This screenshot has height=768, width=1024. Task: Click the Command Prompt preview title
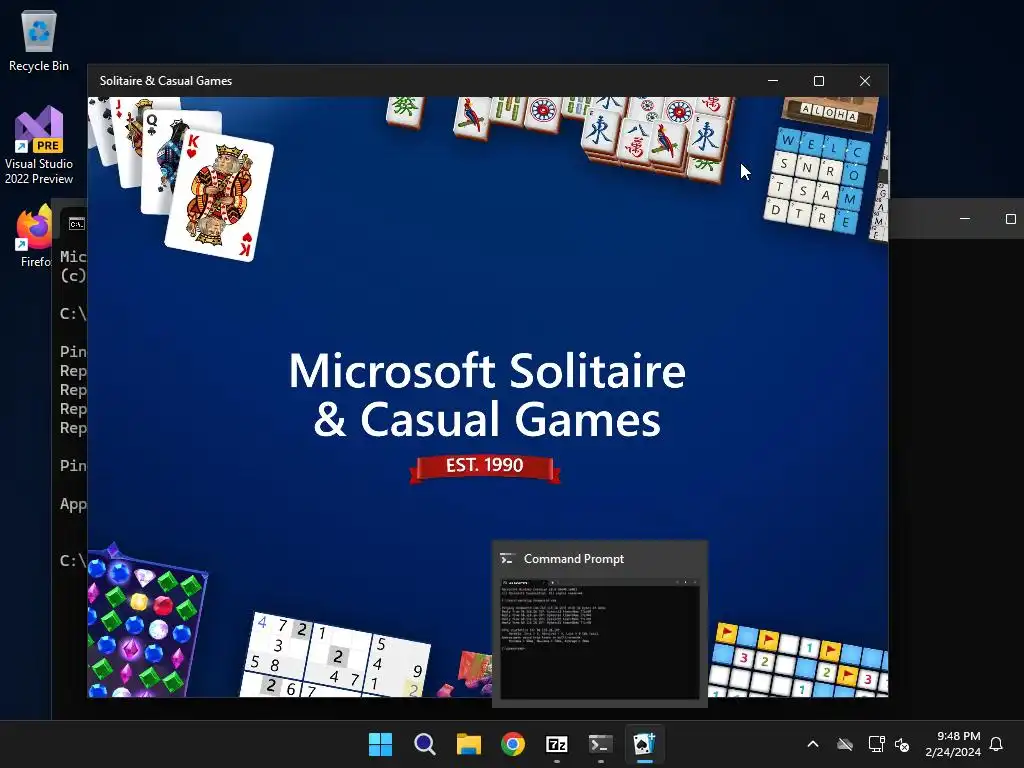[573, 559]
